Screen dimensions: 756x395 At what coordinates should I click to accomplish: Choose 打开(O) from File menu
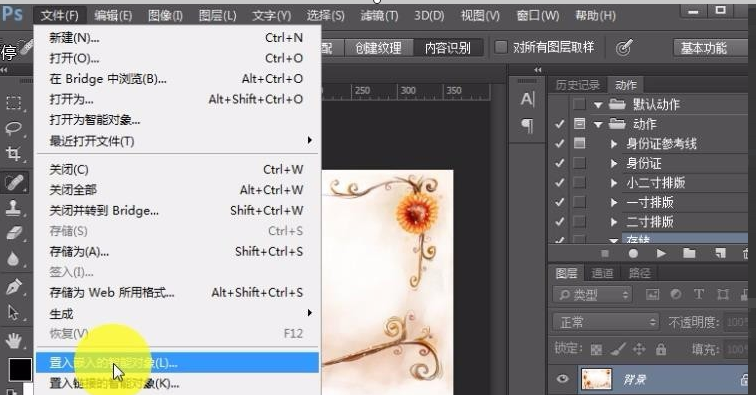click(177, 58)
